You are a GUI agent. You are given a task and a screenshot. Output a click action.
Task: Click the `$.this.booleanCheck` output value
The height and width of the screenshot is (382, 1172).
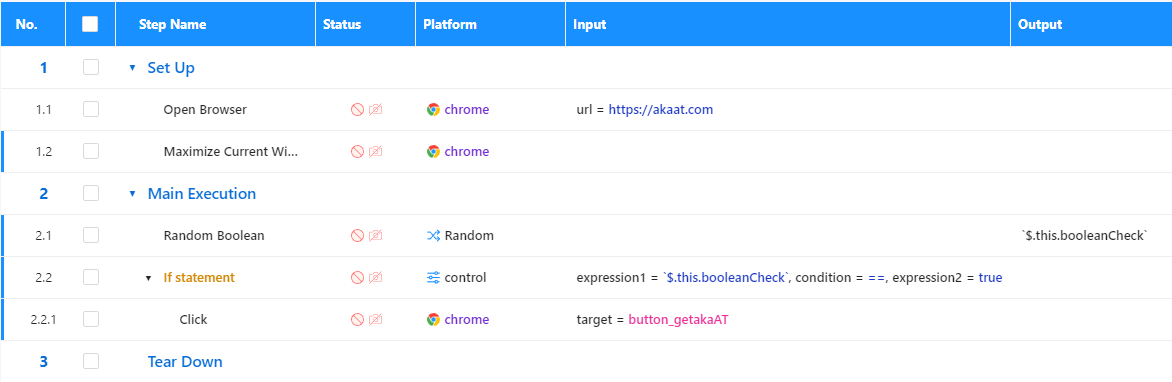tap(1084, 235)
